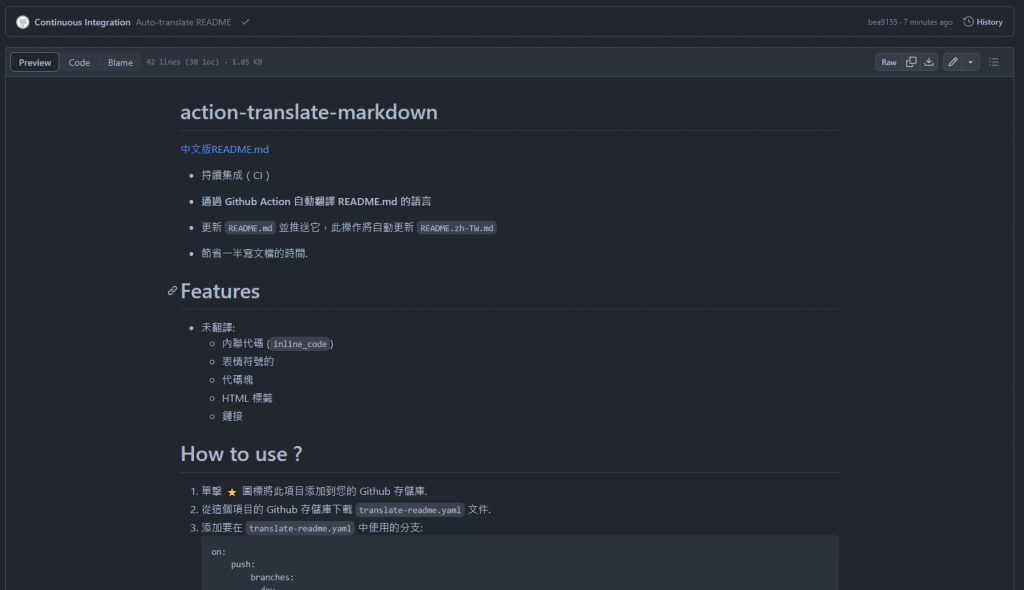
Task: Open the 中文版README.md link
Action: [x=225, y=149]
